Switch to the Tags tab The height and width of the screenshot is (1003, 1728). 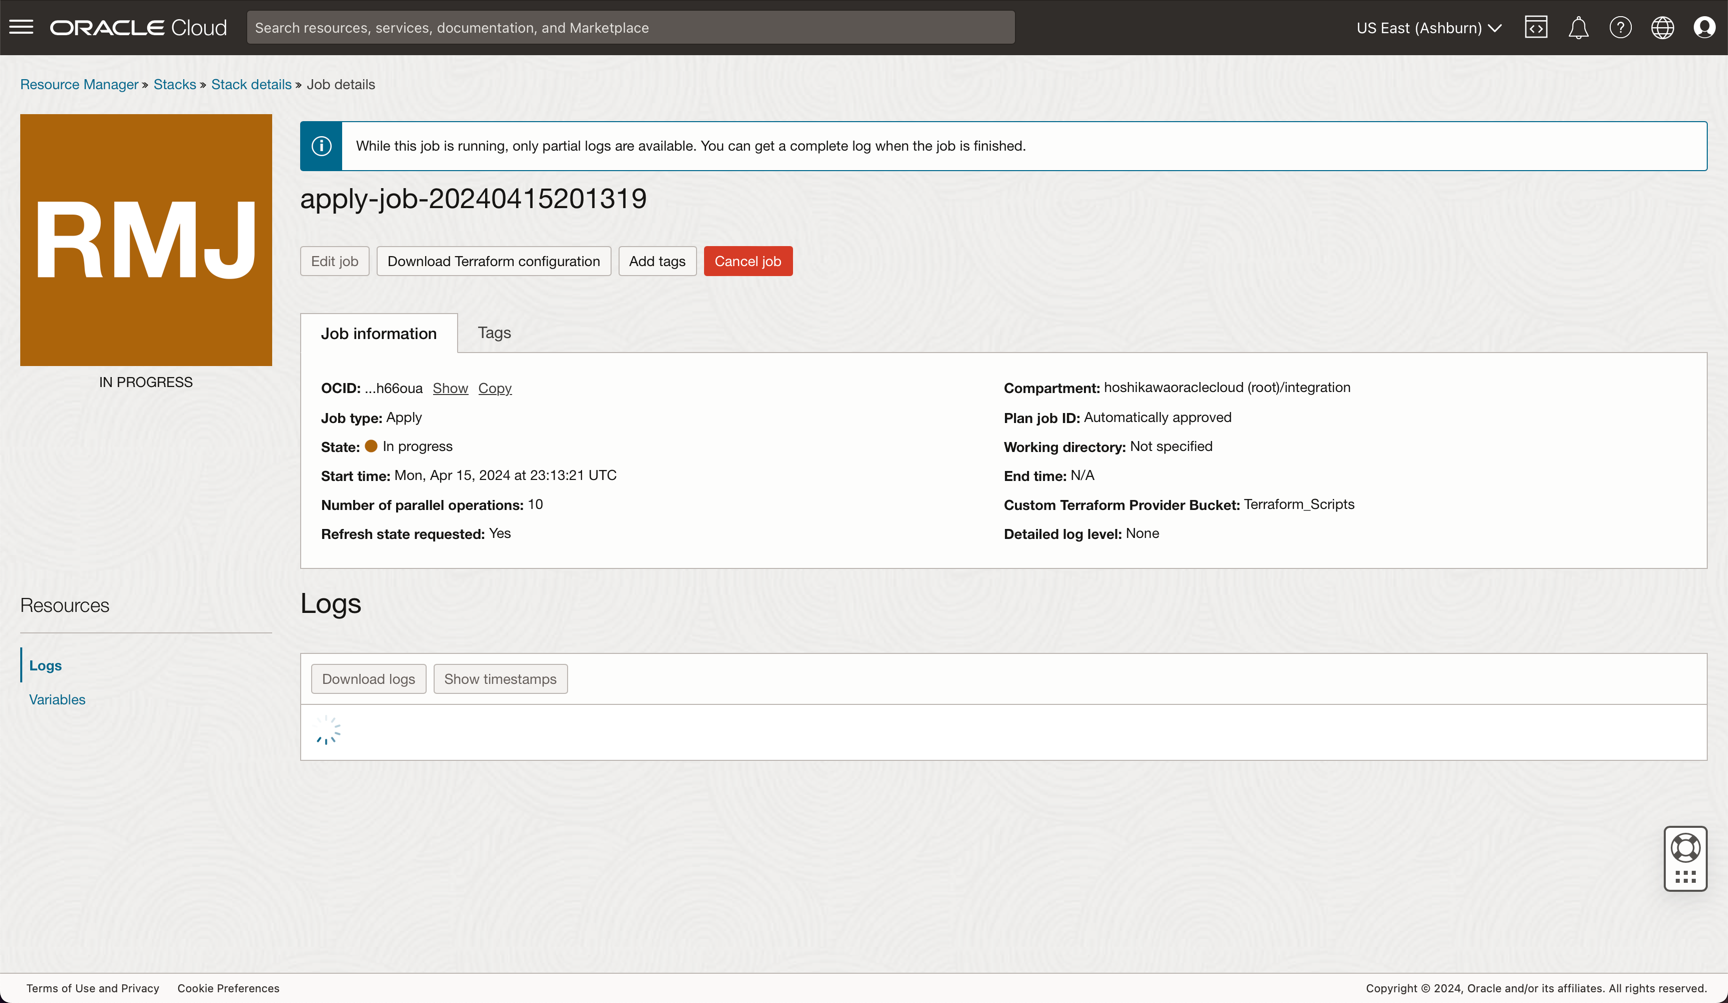(494, 333)
